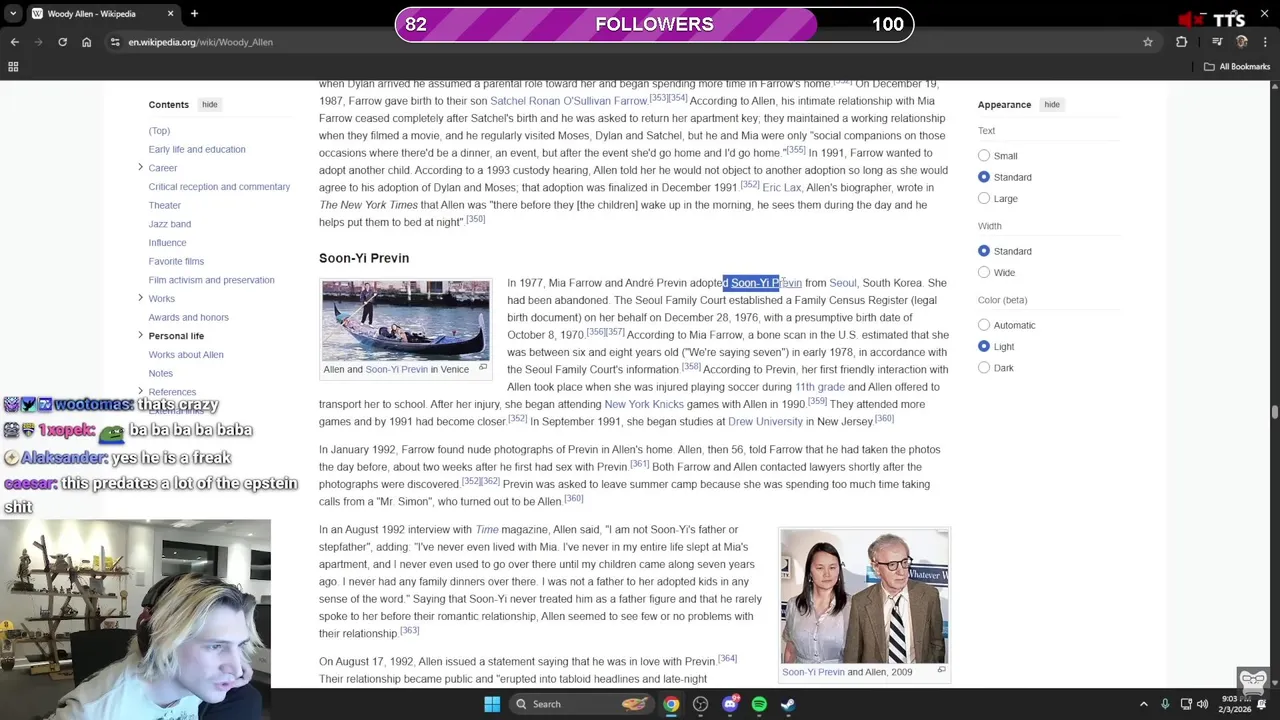This screenshot has width=1280, height=720.
Task: Open the Chrome profile avatar
Action: click(1242, 42)
